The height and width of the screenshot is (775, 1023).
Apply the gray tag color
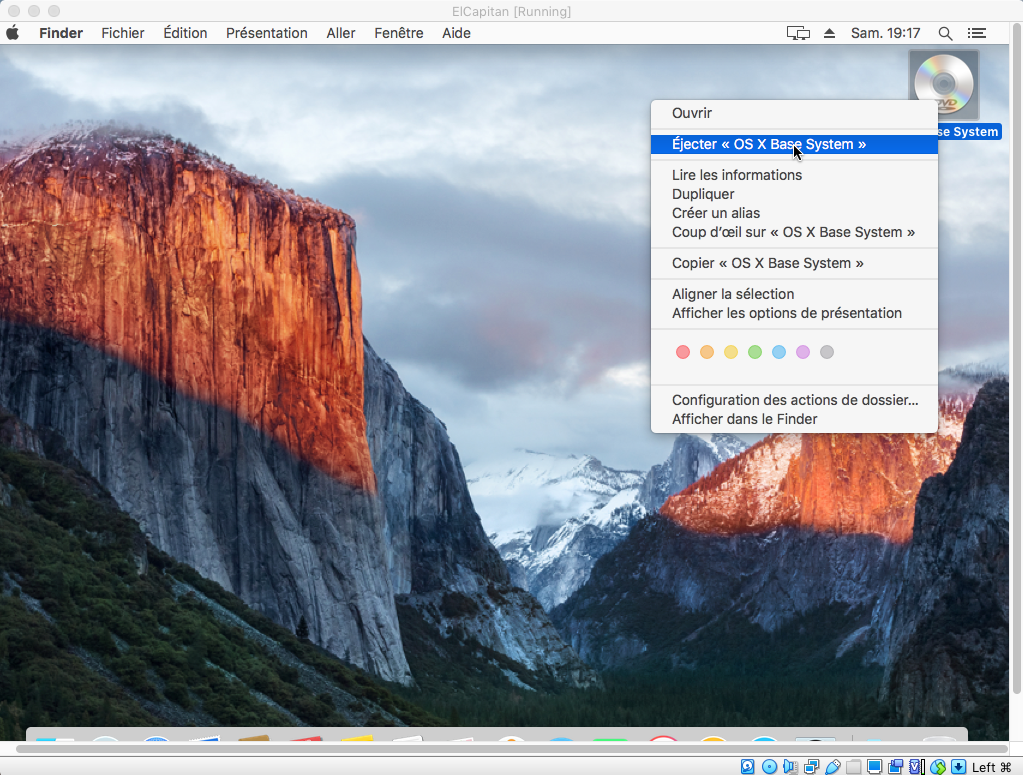pyautogui.click(x=827, y=352)
